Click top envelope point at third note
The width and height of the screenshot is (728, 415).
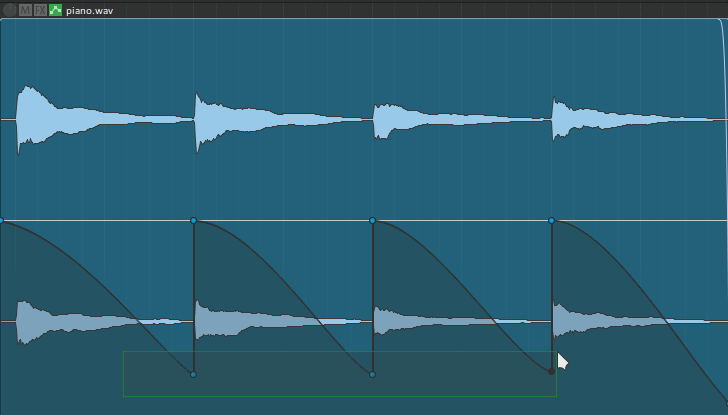point(373,220)
